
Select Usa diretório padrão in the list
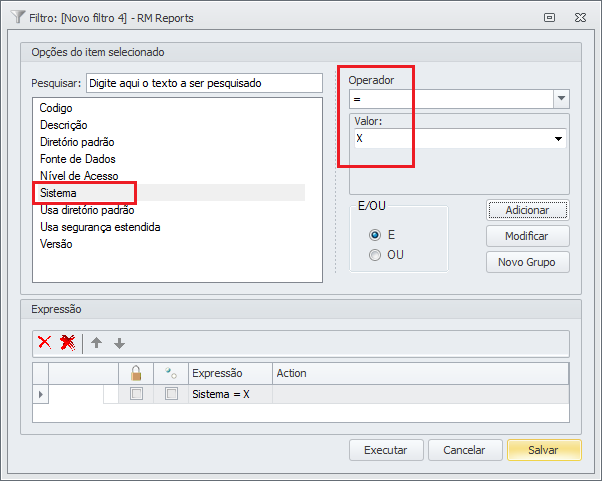(87, 210)
